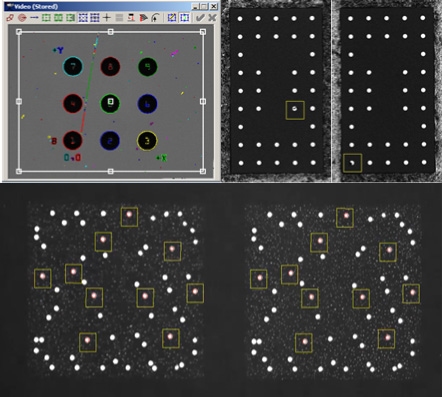The image size is (442, 397).
Task: Click the gray X cancel toolbar icon
Action: [x=212, y=18]
